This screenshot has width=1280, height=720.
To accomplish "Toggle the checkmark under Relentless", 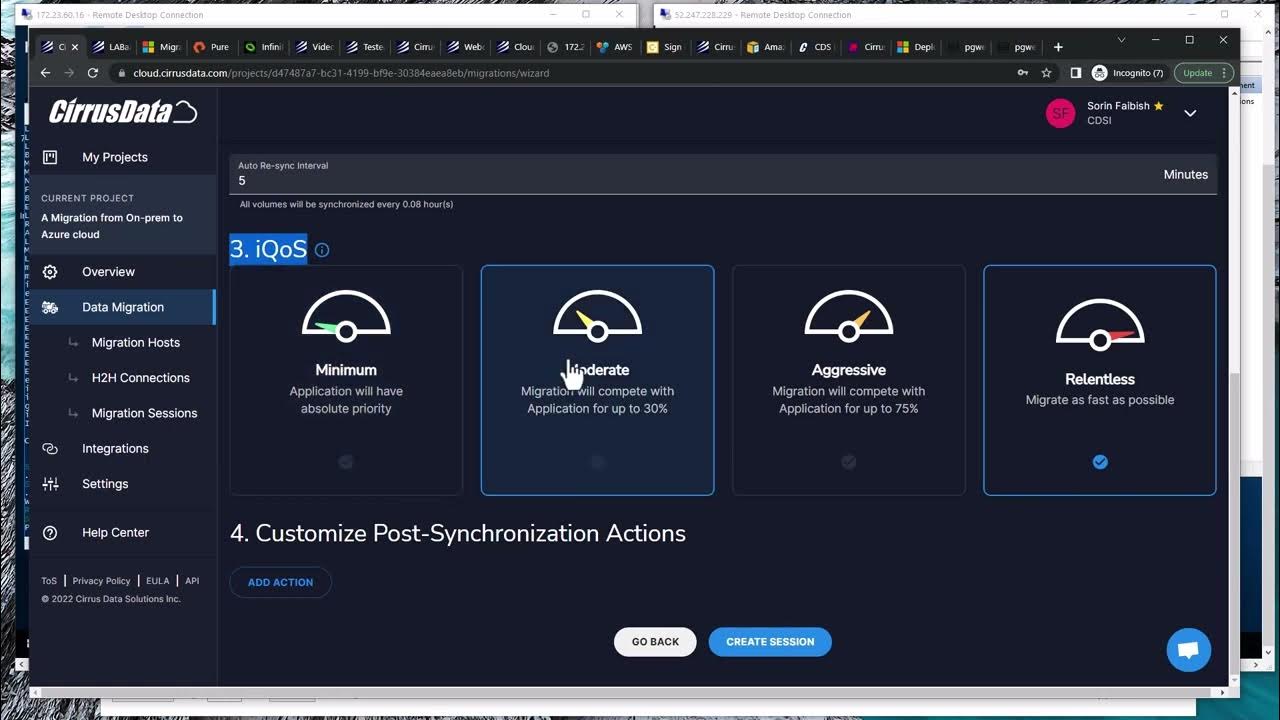I will [1100, 462].
